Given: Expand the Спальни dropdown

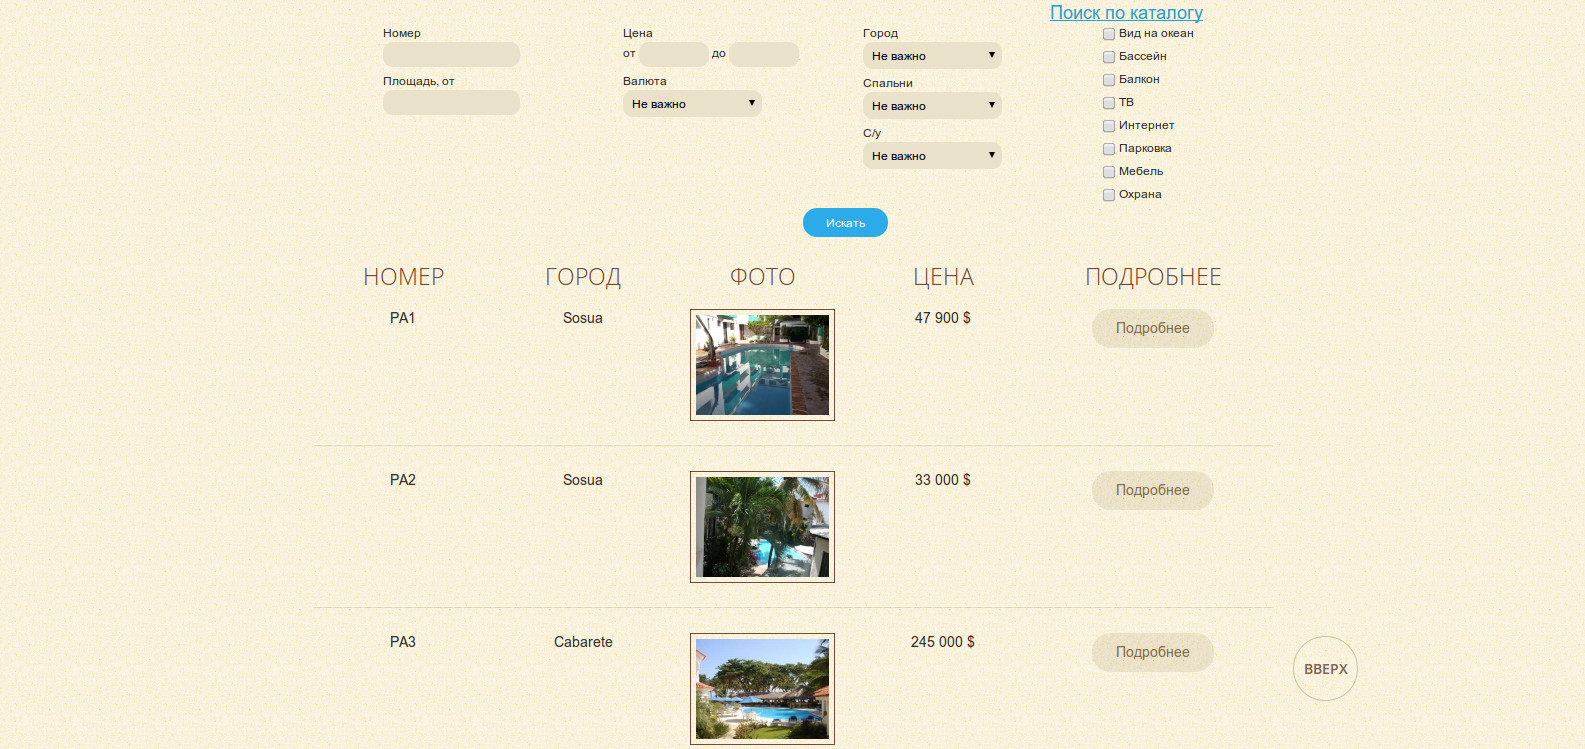Looking at the screenshot, I should 932,105.
